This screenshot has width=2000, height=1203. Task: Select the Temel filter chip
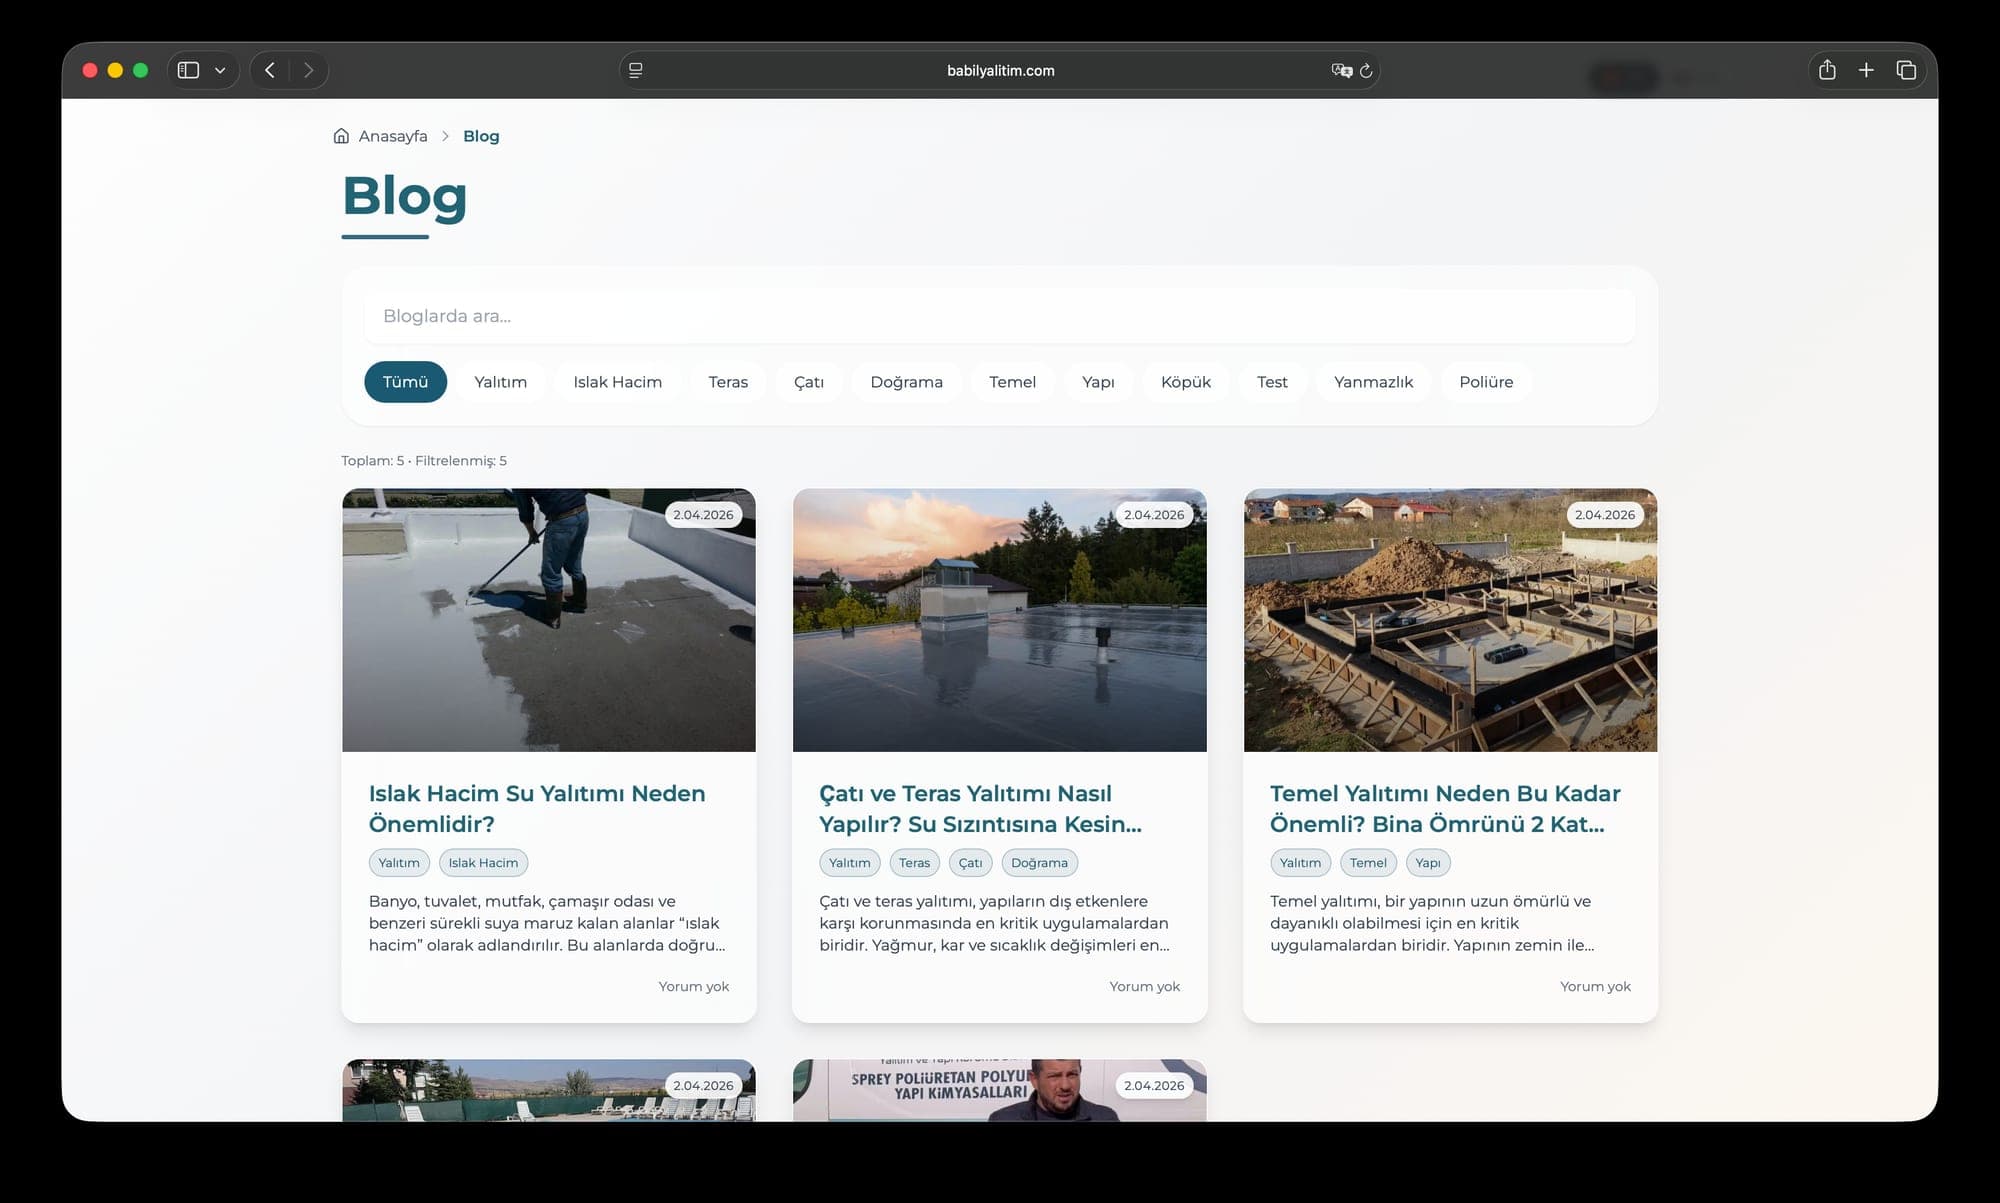pos(1013,382)
